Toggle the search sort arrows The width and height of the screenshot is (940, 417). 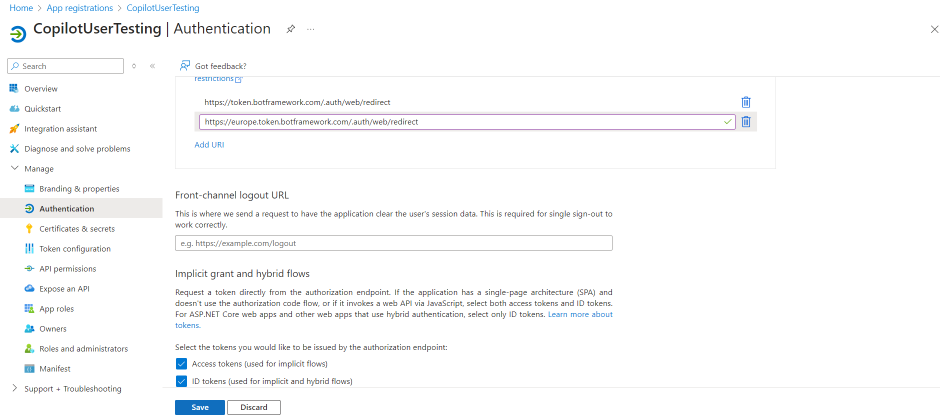point(134,66)
